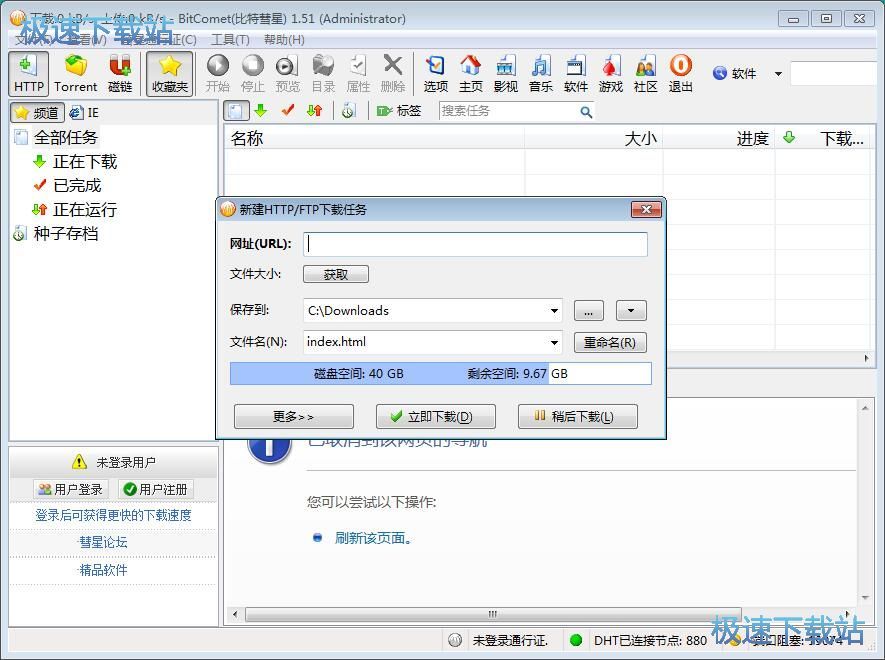The width and height of the screenshot is (885, 660).
Task: Show task properties (属性)
Action: tap(358, 73)
